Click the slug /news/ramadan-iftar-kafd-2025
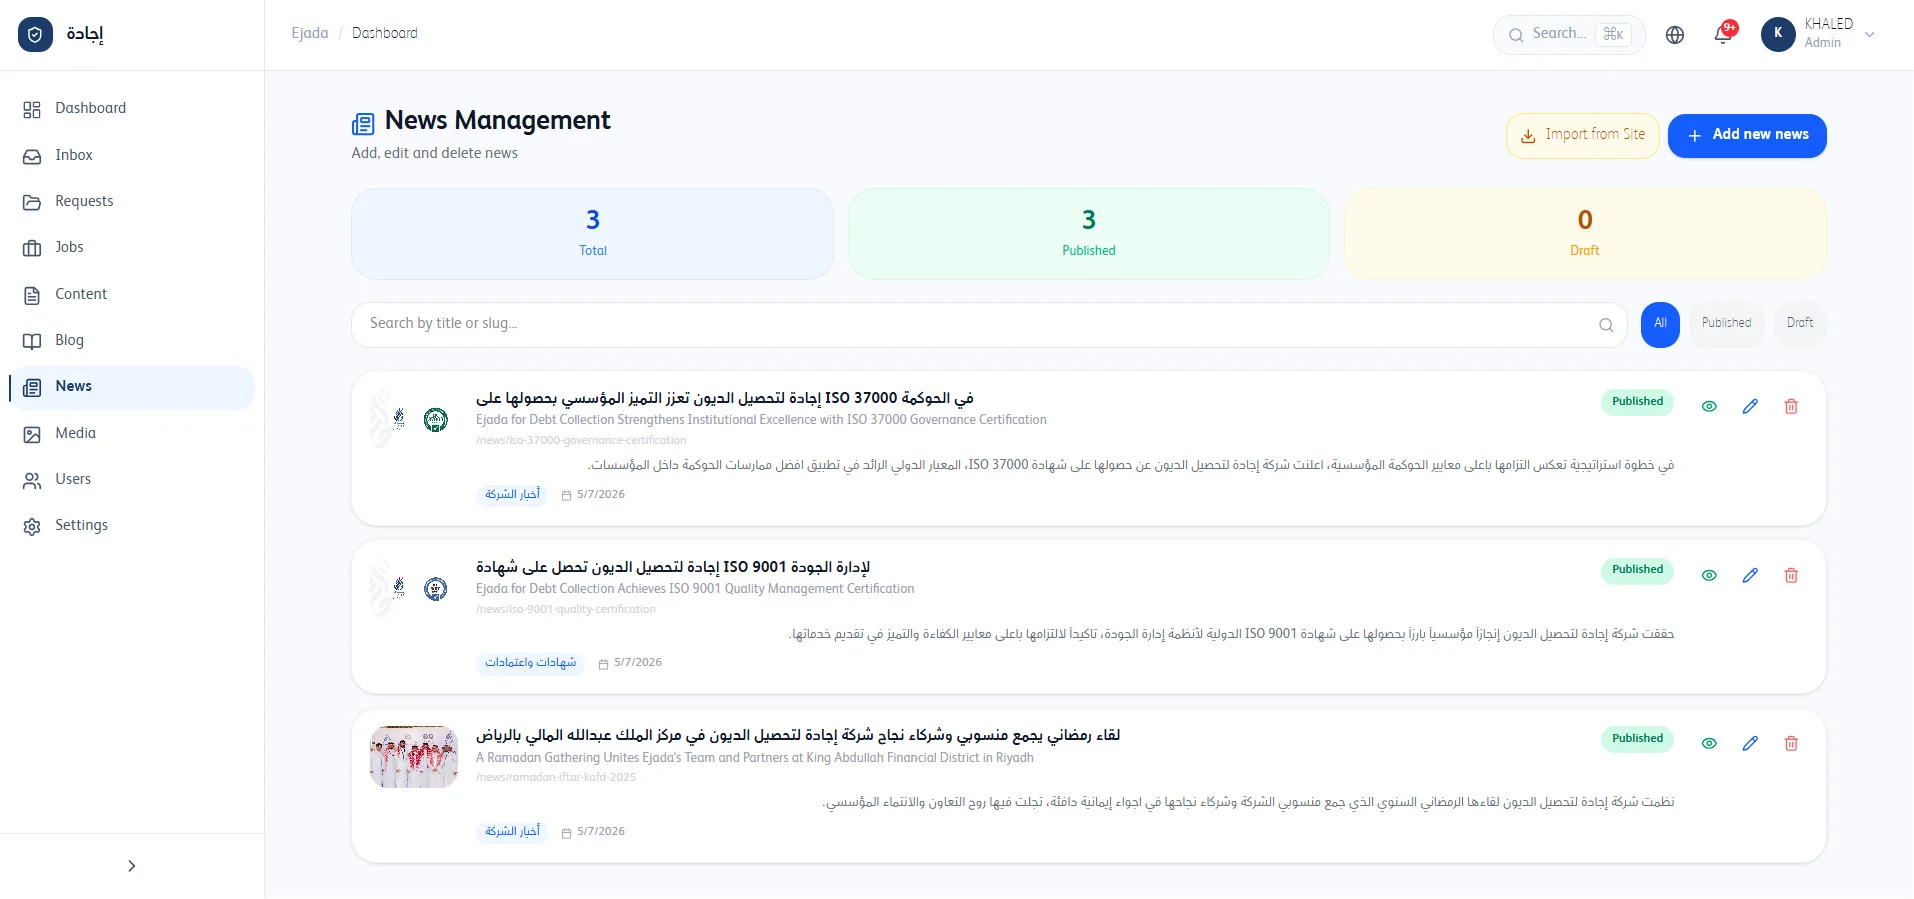The height and width of the screenshot is (899, 1914). 556,777
